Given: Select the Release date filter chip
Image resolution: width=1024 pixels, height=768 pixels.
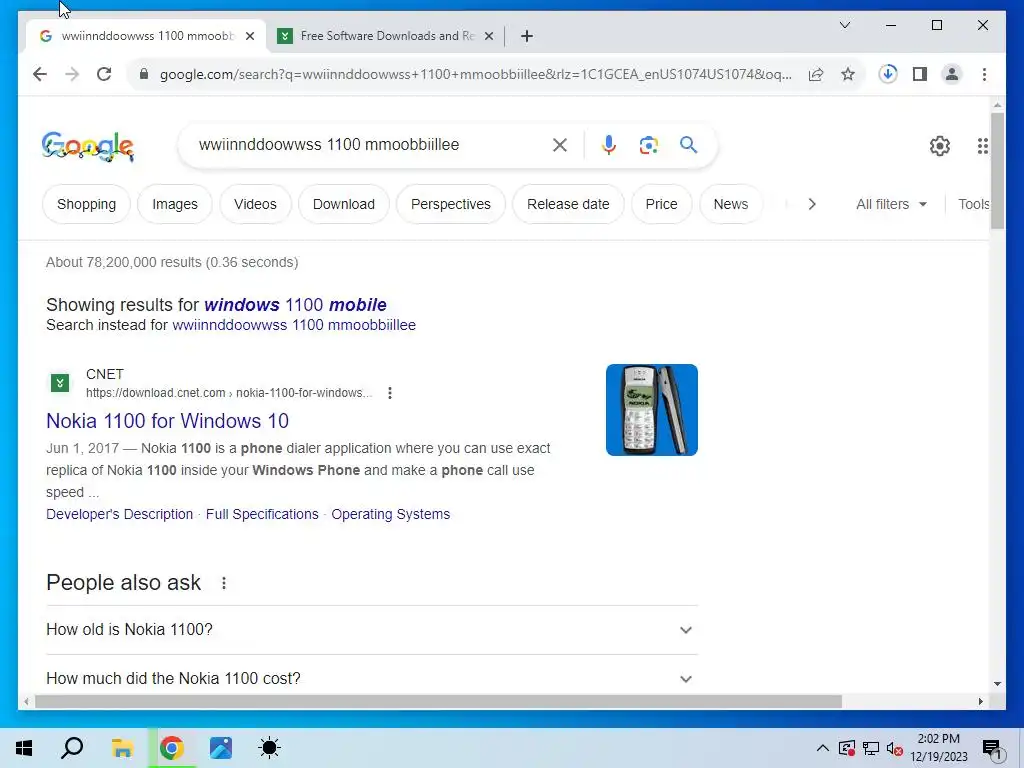Looking at the screenshot, I should point(568,204).
